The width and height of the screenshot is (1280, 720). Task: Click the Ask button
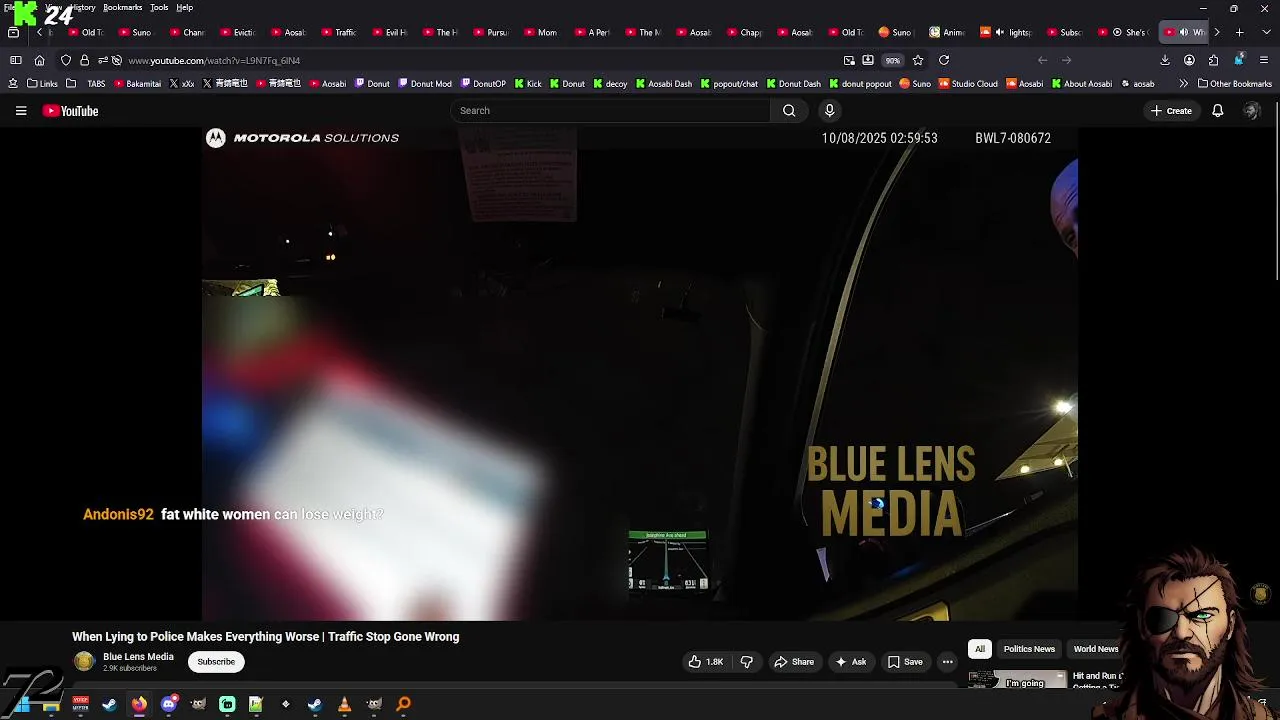click(851, 662)
